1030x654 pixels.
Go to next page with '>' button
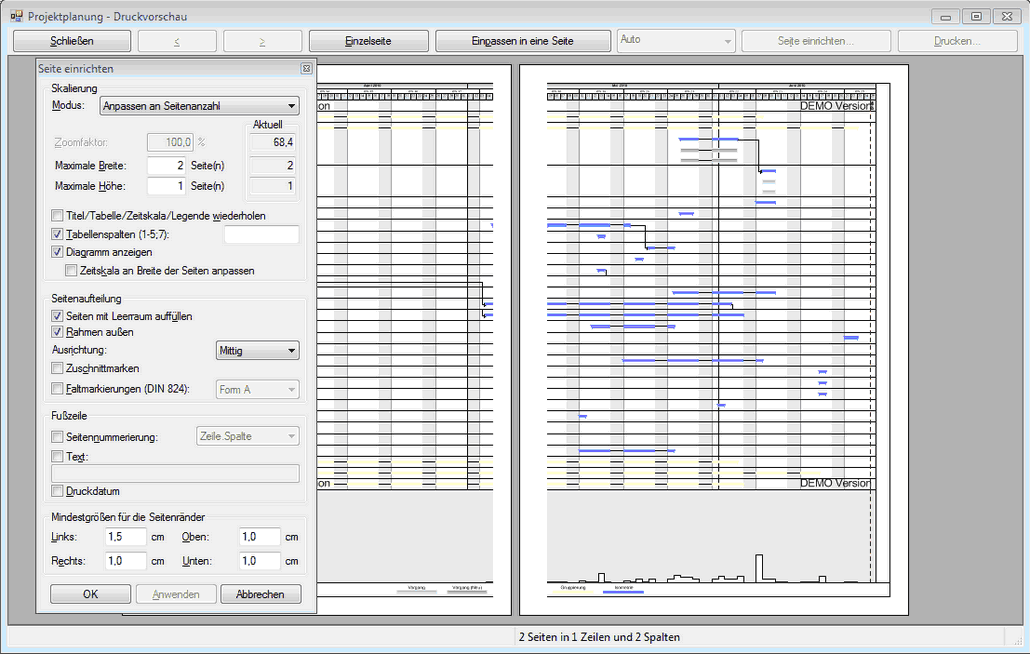pyautogui.click(x=262, y=41)
